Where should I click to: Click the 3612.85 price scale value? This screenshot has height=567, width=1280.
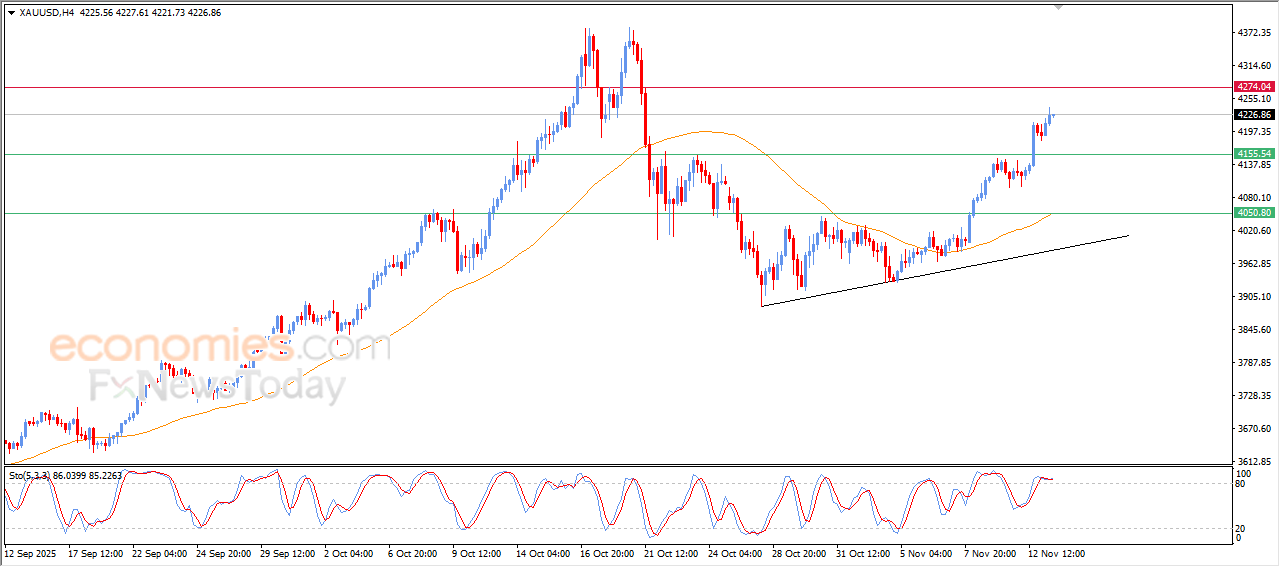[x=1253, y=462]
